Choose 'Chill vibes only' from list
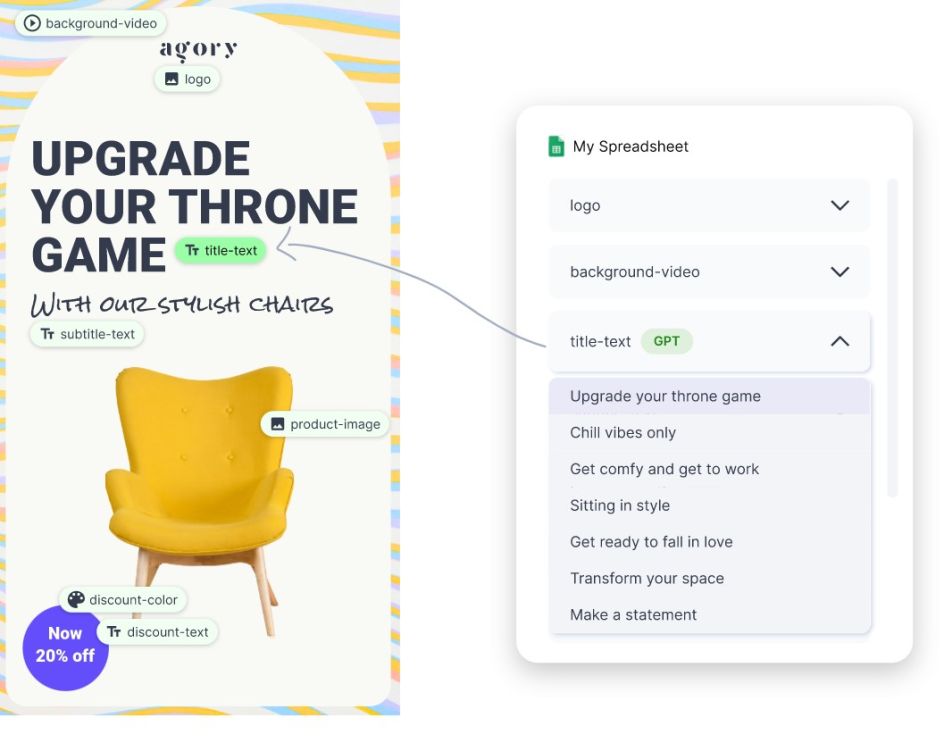944x743 pixels. click(623, 433)
